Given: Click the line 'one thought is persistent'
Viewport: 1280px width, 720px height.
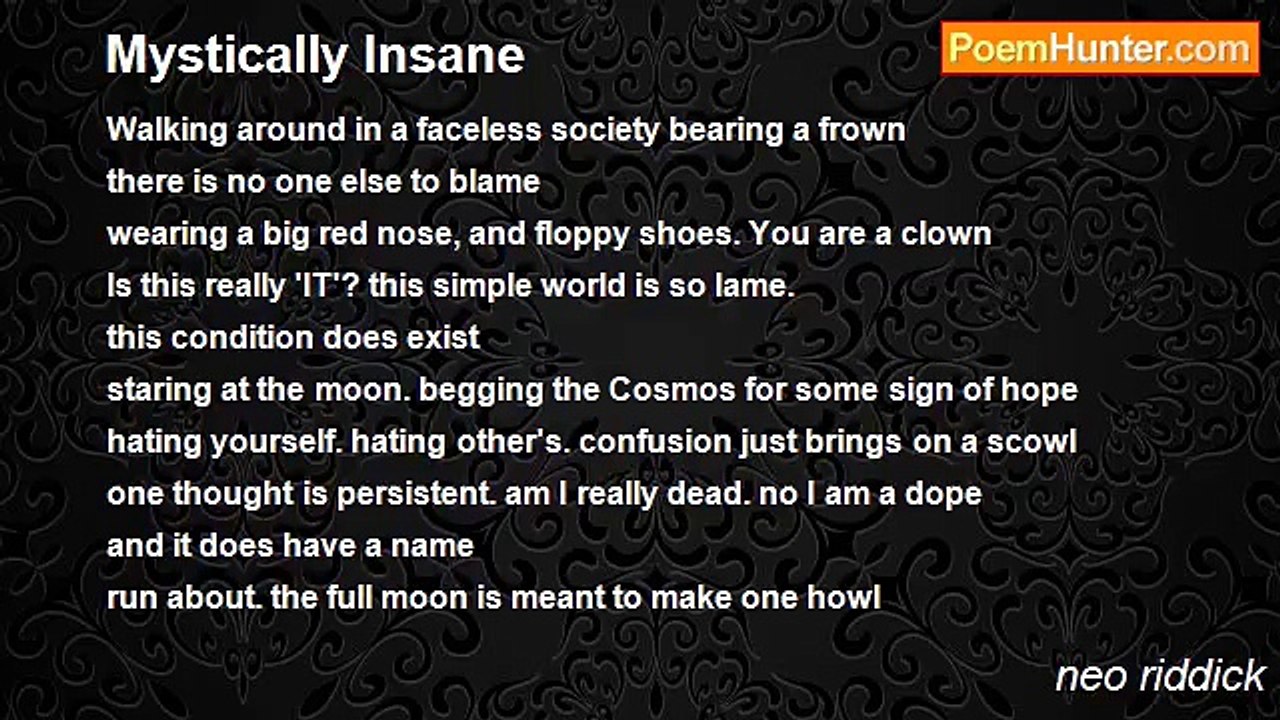Looking at the screenshot, I should [544, 494].
